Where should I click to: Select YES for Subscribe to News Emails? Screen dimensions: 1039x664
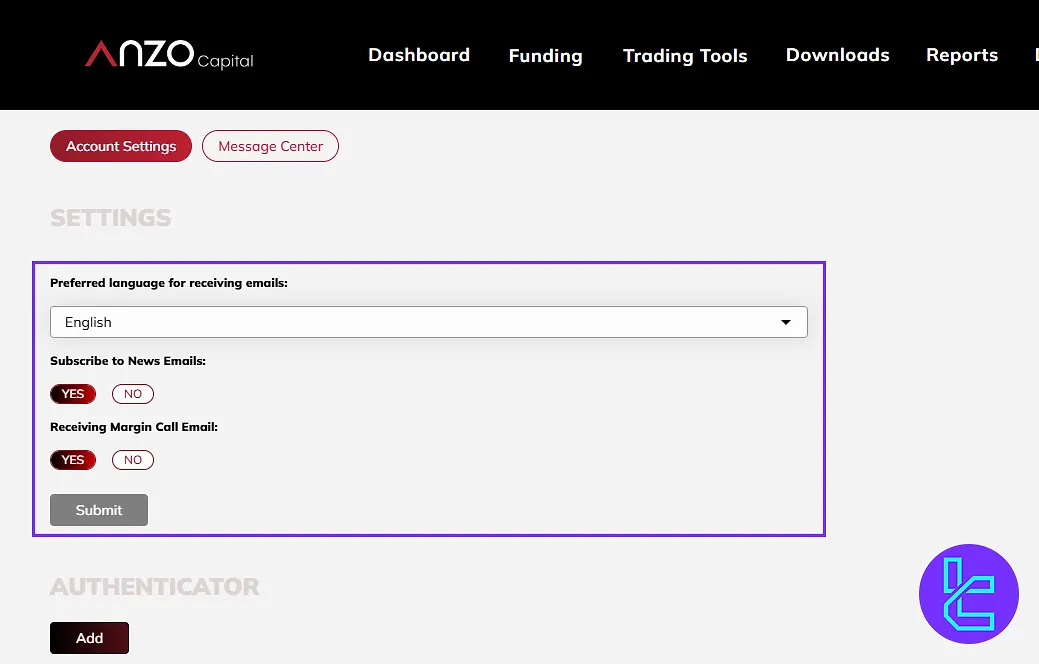73,394
